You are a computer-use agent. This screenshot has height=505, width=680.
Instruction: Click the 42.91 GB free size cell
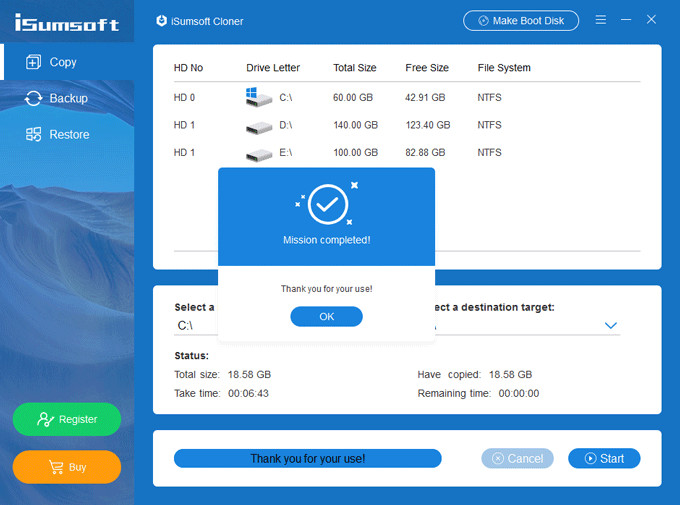[x=425, y=98]
